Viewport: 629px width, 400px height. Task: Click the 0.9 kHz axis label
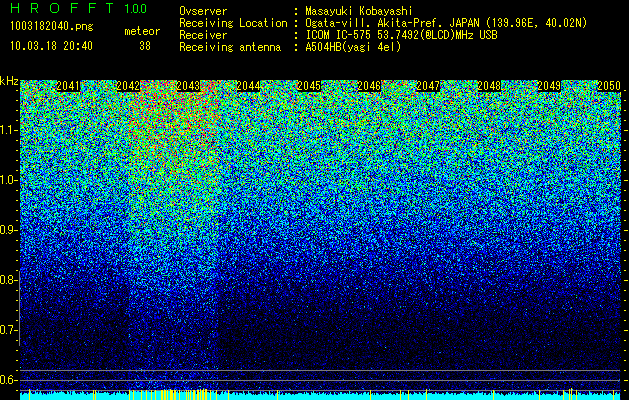click(8, 230)
